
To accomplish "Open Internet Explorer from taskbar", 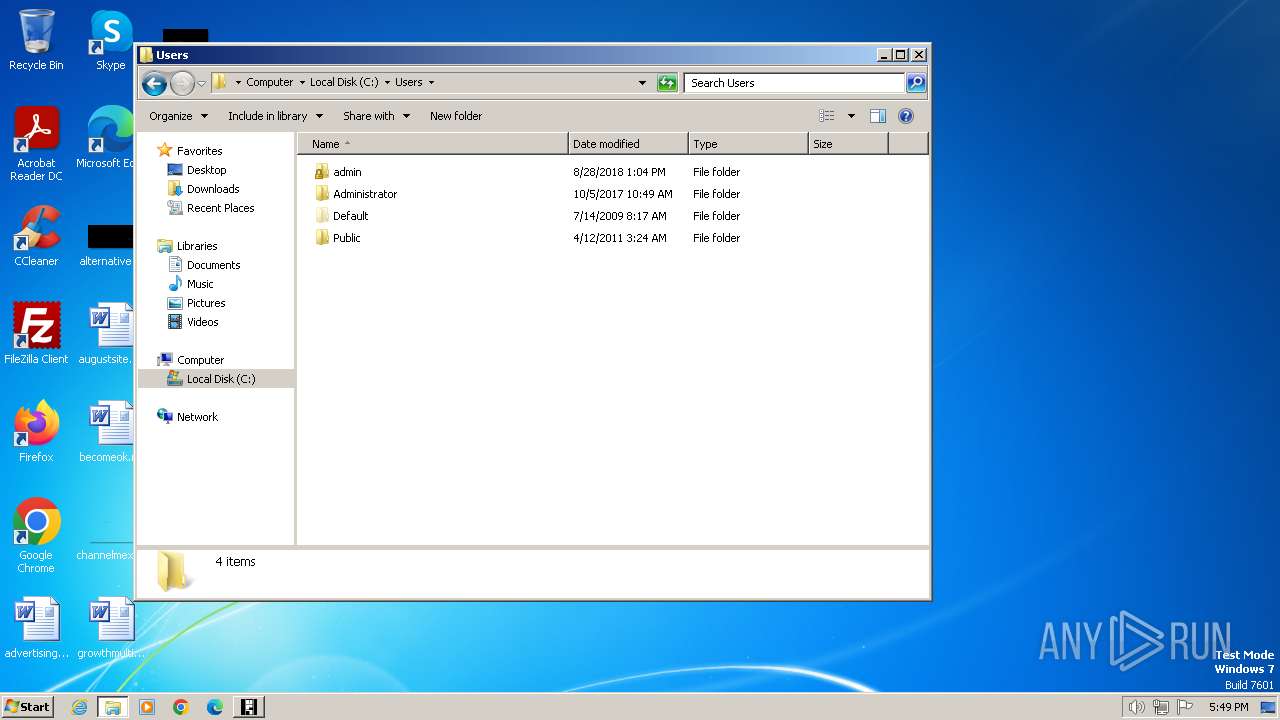I will [x=79, y=707].
